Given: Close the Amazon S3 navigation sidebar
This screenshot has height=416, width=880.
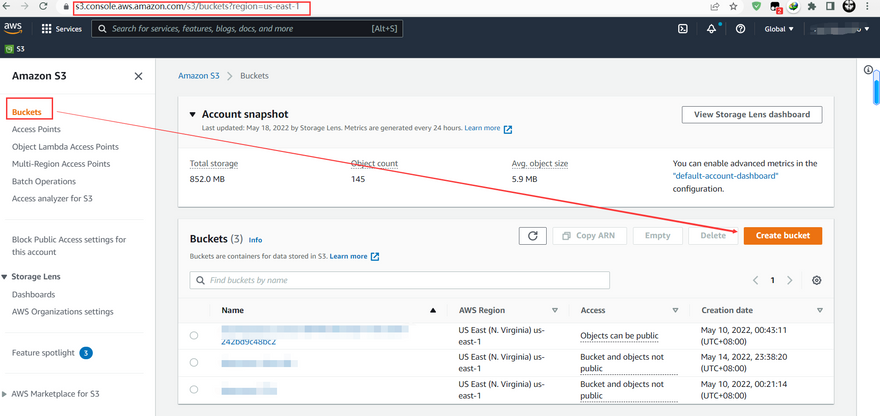Looking at the screenshot, I should [138, 76].
